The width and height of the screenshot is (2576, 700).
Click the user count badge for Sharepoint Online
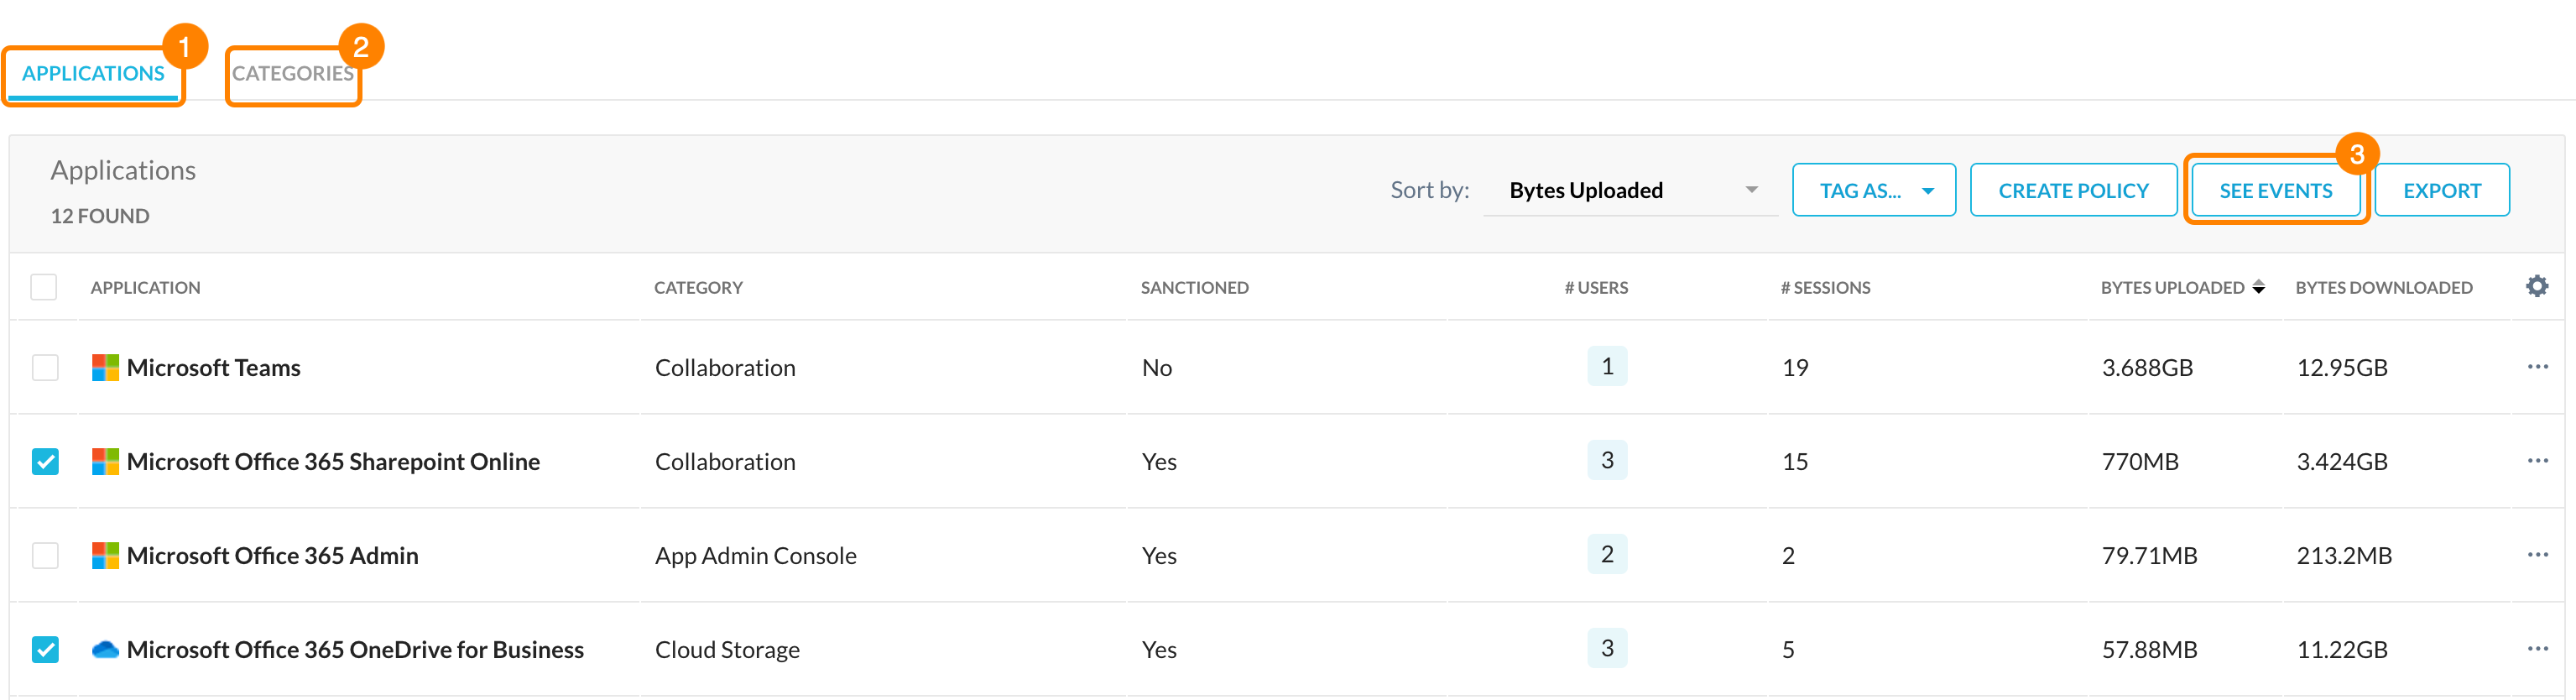coord(1607,460)
